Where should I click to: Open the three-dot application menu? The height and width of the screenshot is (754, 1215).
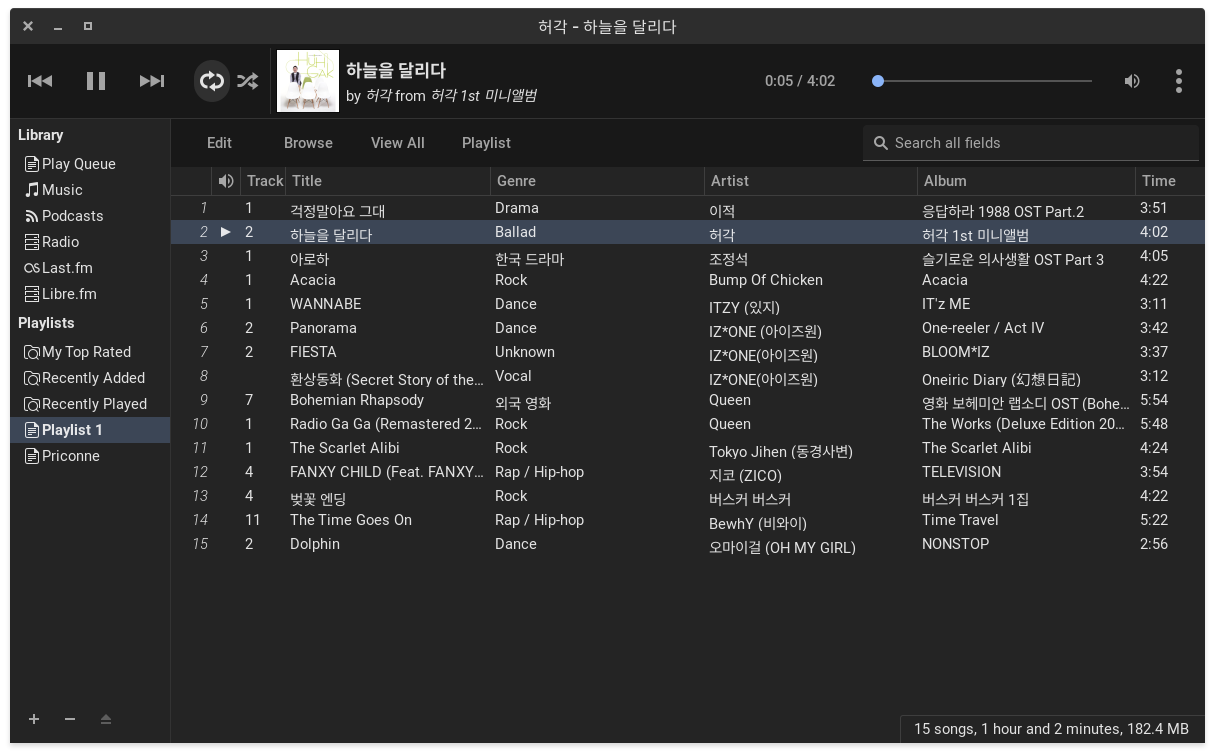(x=1179, y=81)
